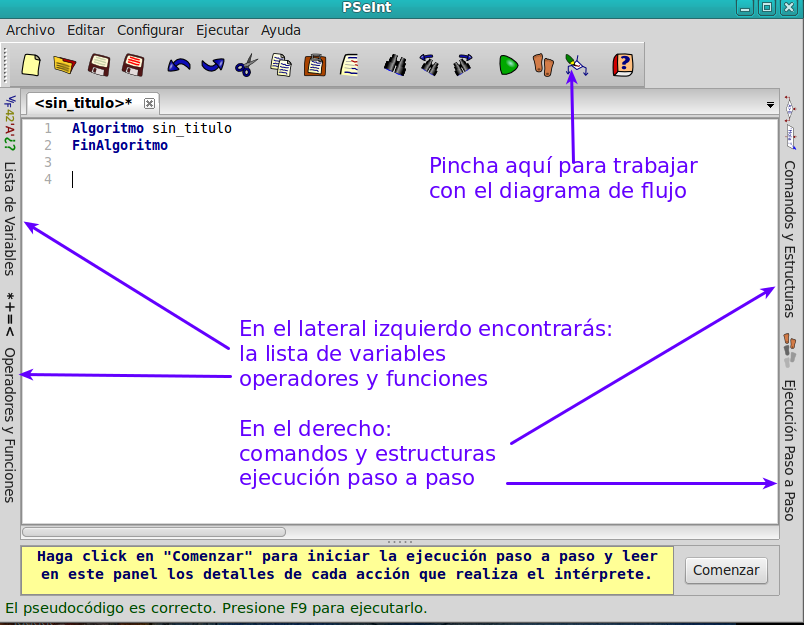Expand the Operadores y Funciones side panel

tap(10, 397)
